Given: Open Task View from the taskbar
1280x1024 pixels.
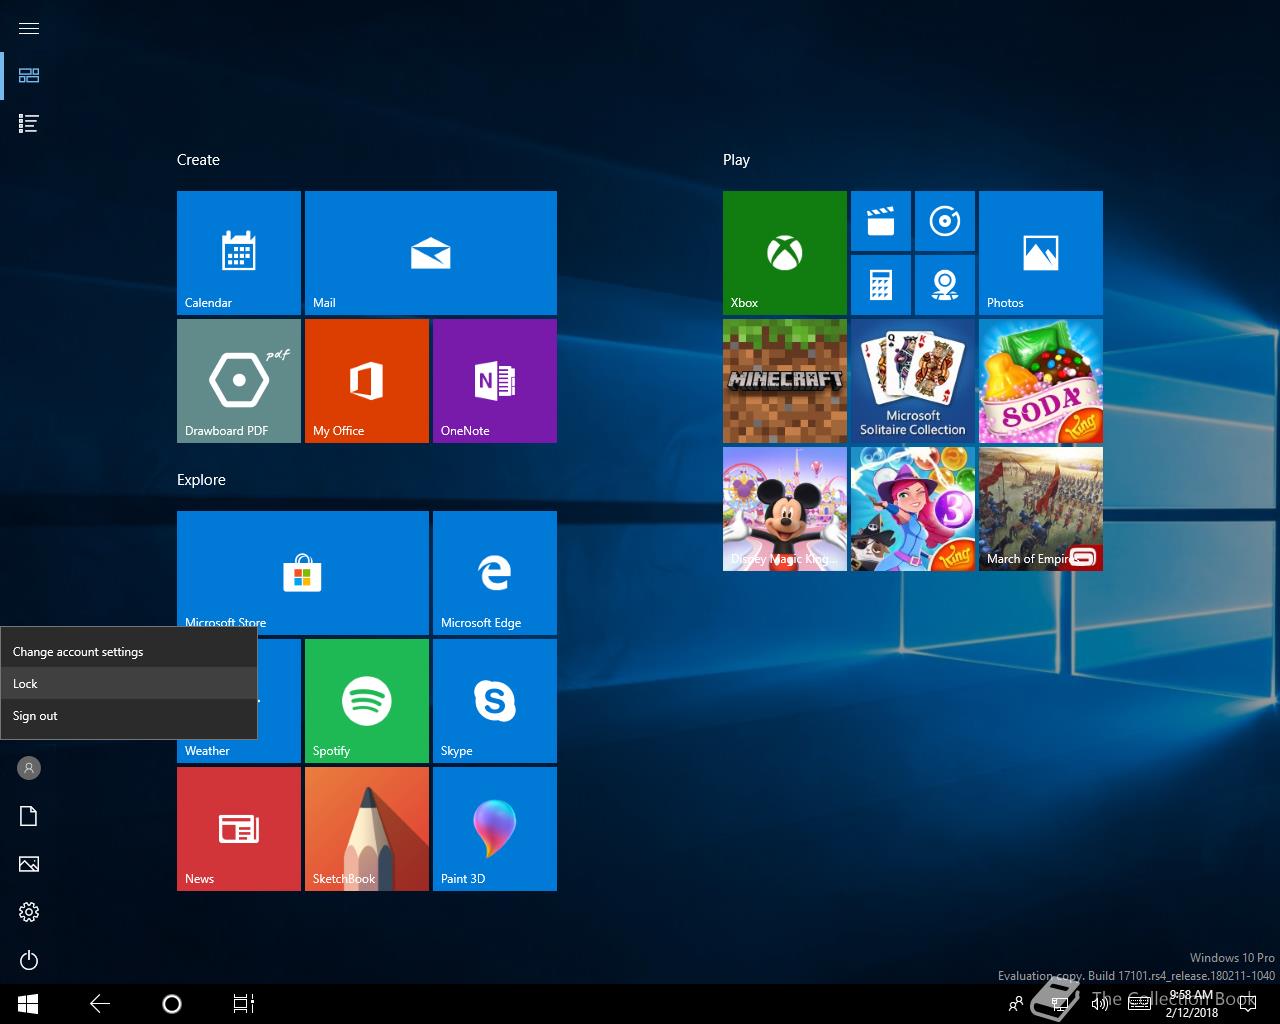Looking at the screenshot, I should (x=244, y=1004).
